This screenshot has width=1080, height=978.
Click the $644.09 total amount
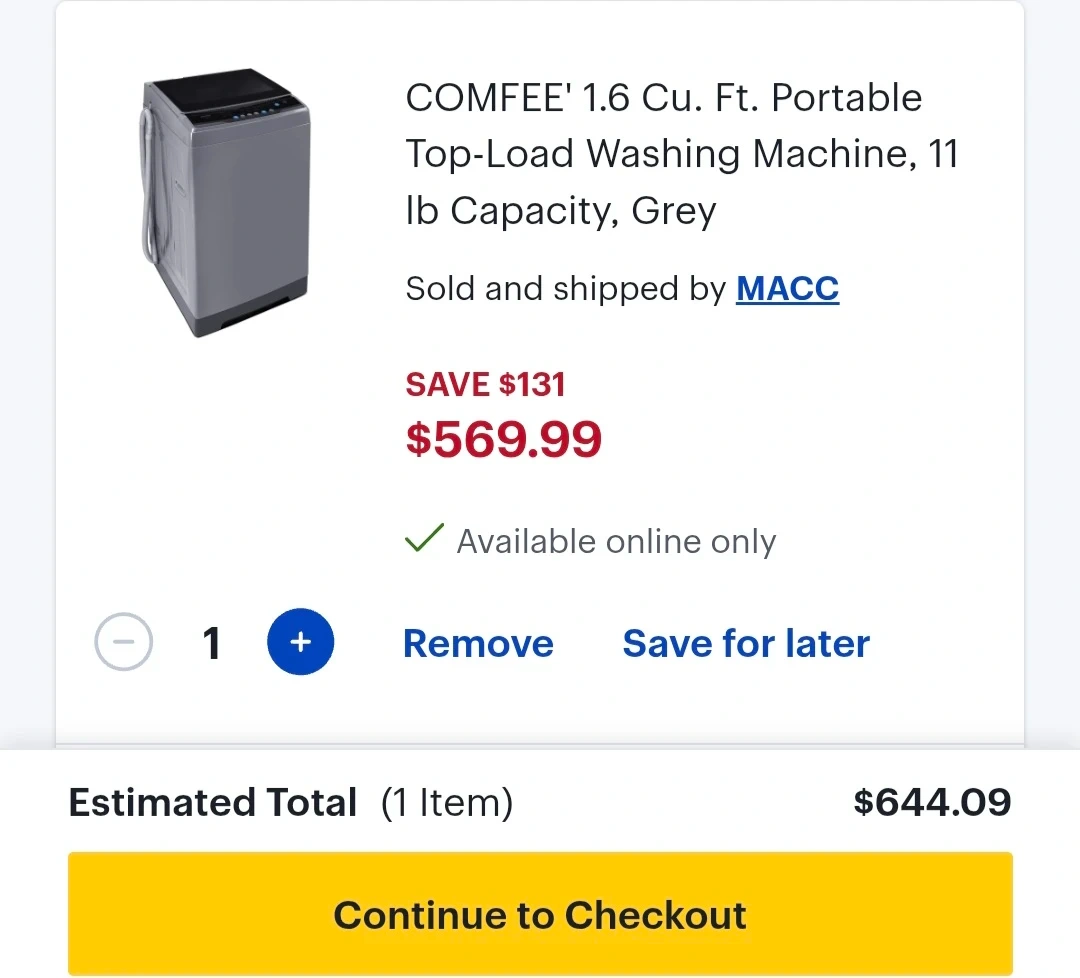[x=932, y=803]
